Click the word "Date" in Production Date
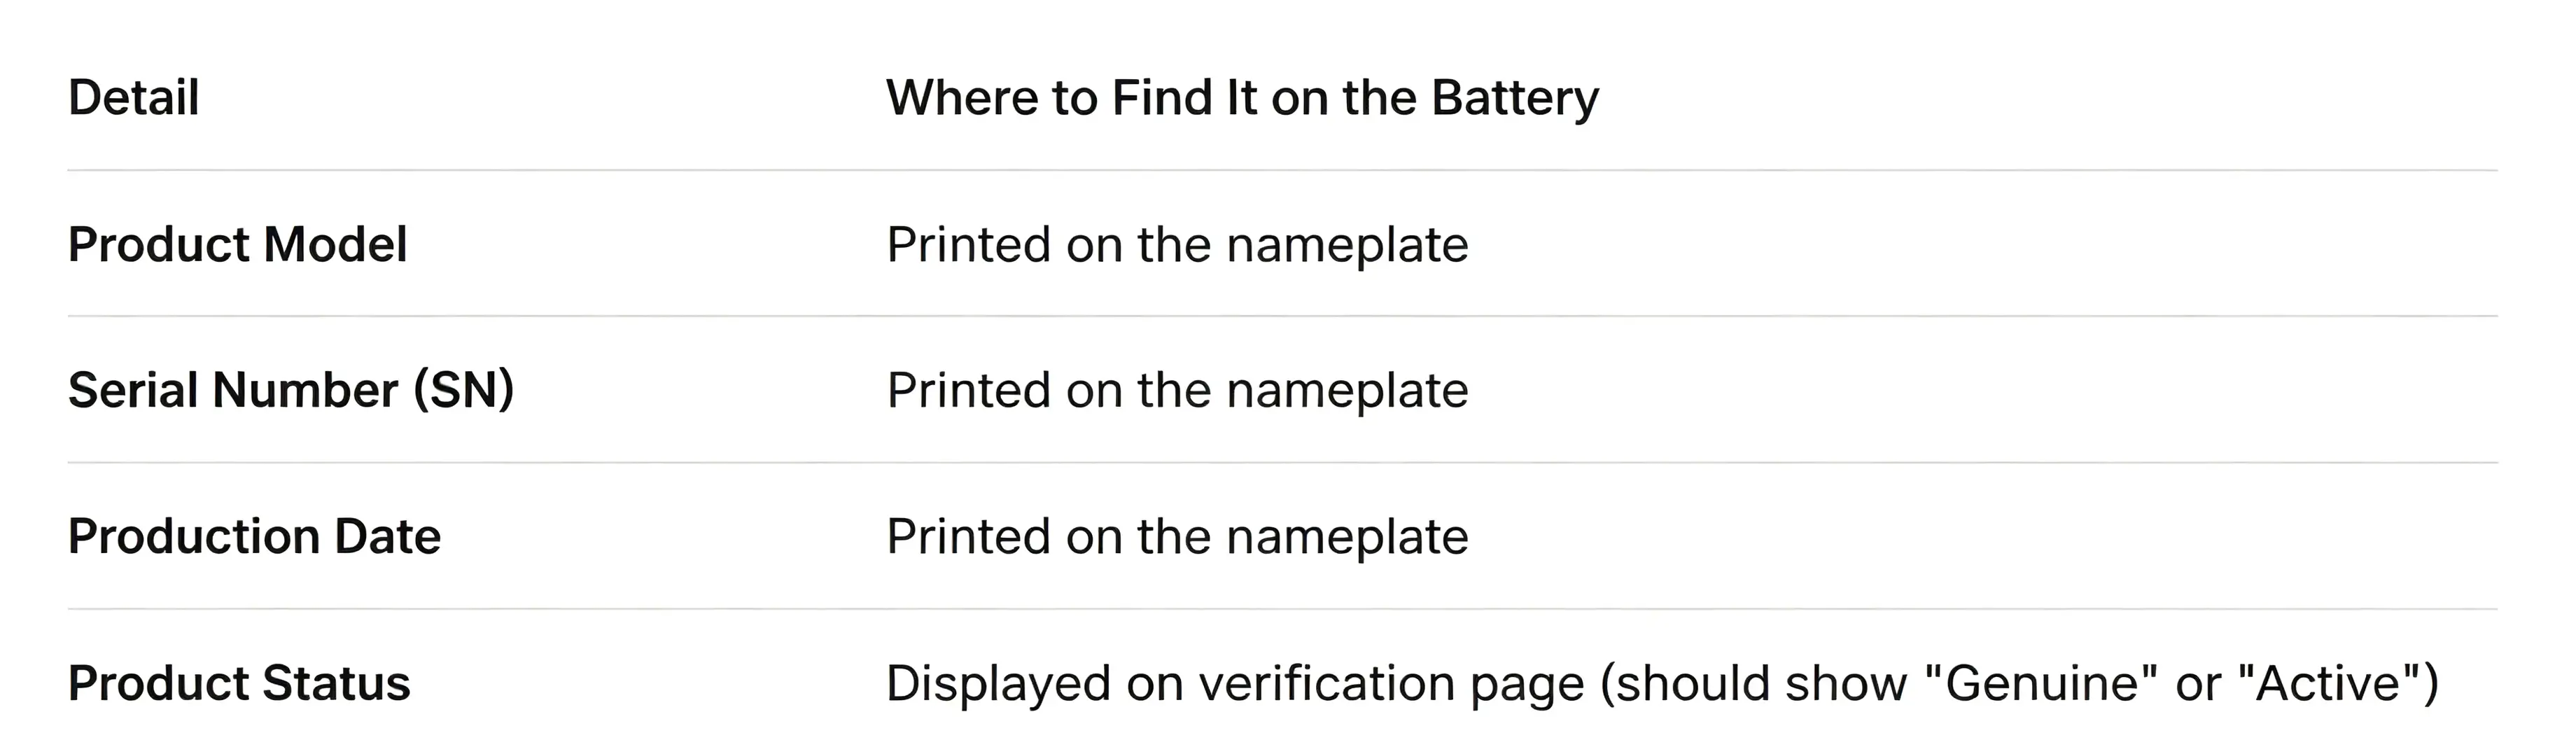This screenshot has height=733, width=2576. (388, 536)
